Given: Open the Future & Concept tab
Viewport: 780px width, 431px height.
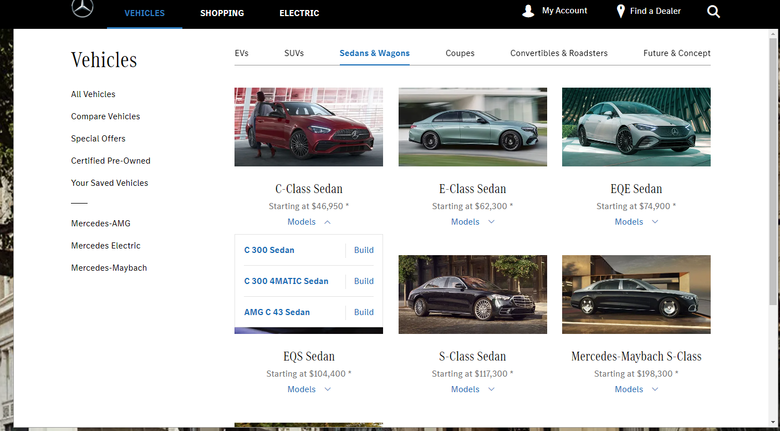Looking at the screenshot, I should (x=677, y=53).
